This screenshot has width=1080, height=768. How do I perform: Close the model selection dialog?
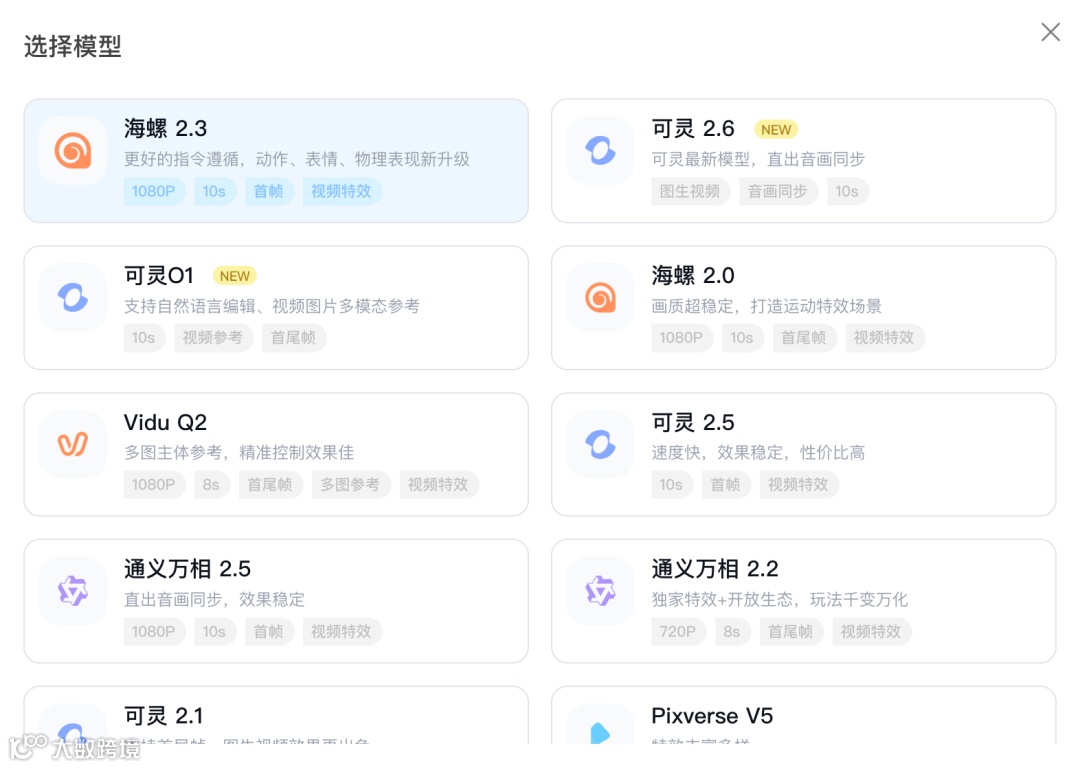coord(1050,32)
